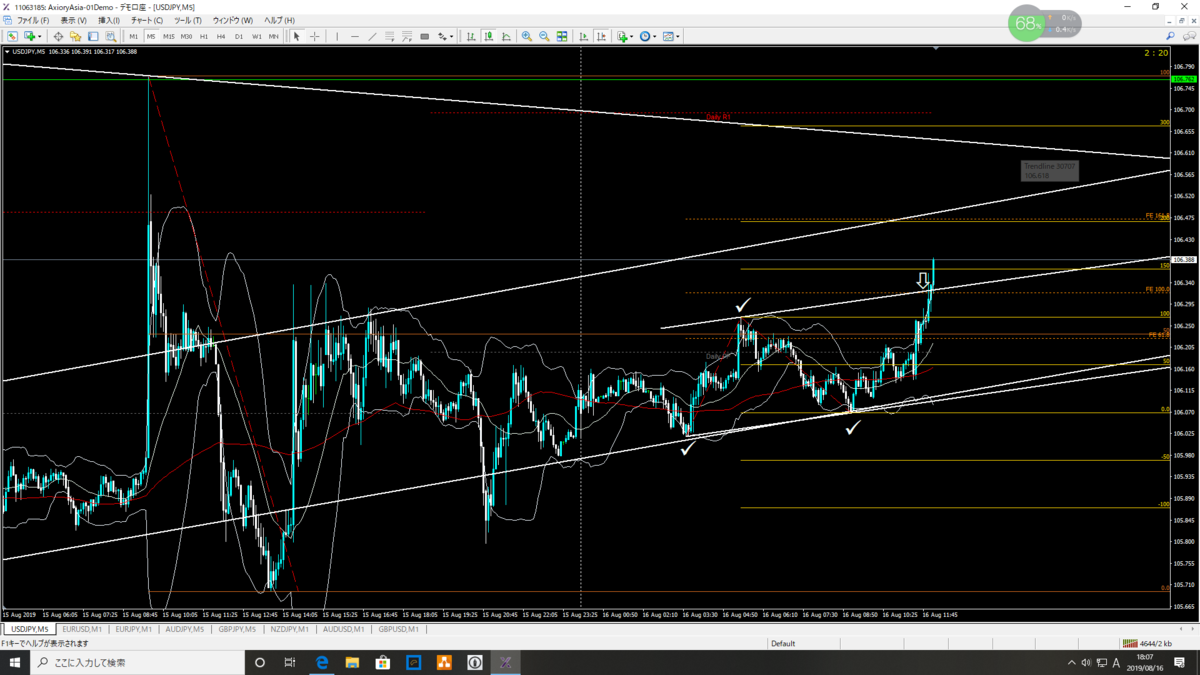The height and width of the screenshot is (675, 1200).
Task: Set timeframe to M15
Action: point(169,36)
